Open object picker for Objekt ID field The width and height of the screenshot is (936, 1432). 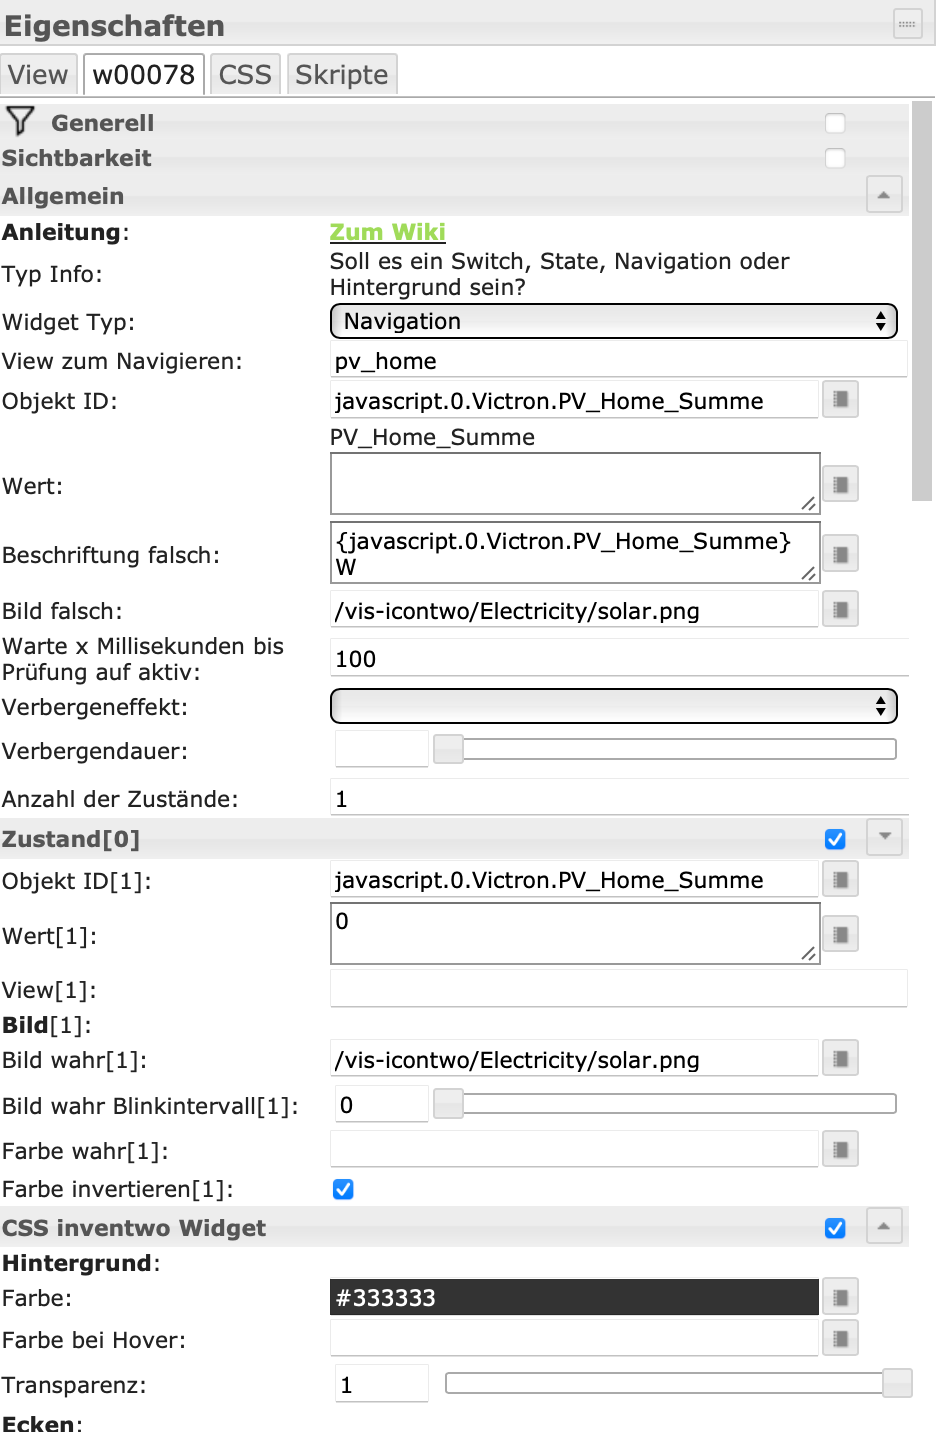pyautogui.click(x=840, y=400)
